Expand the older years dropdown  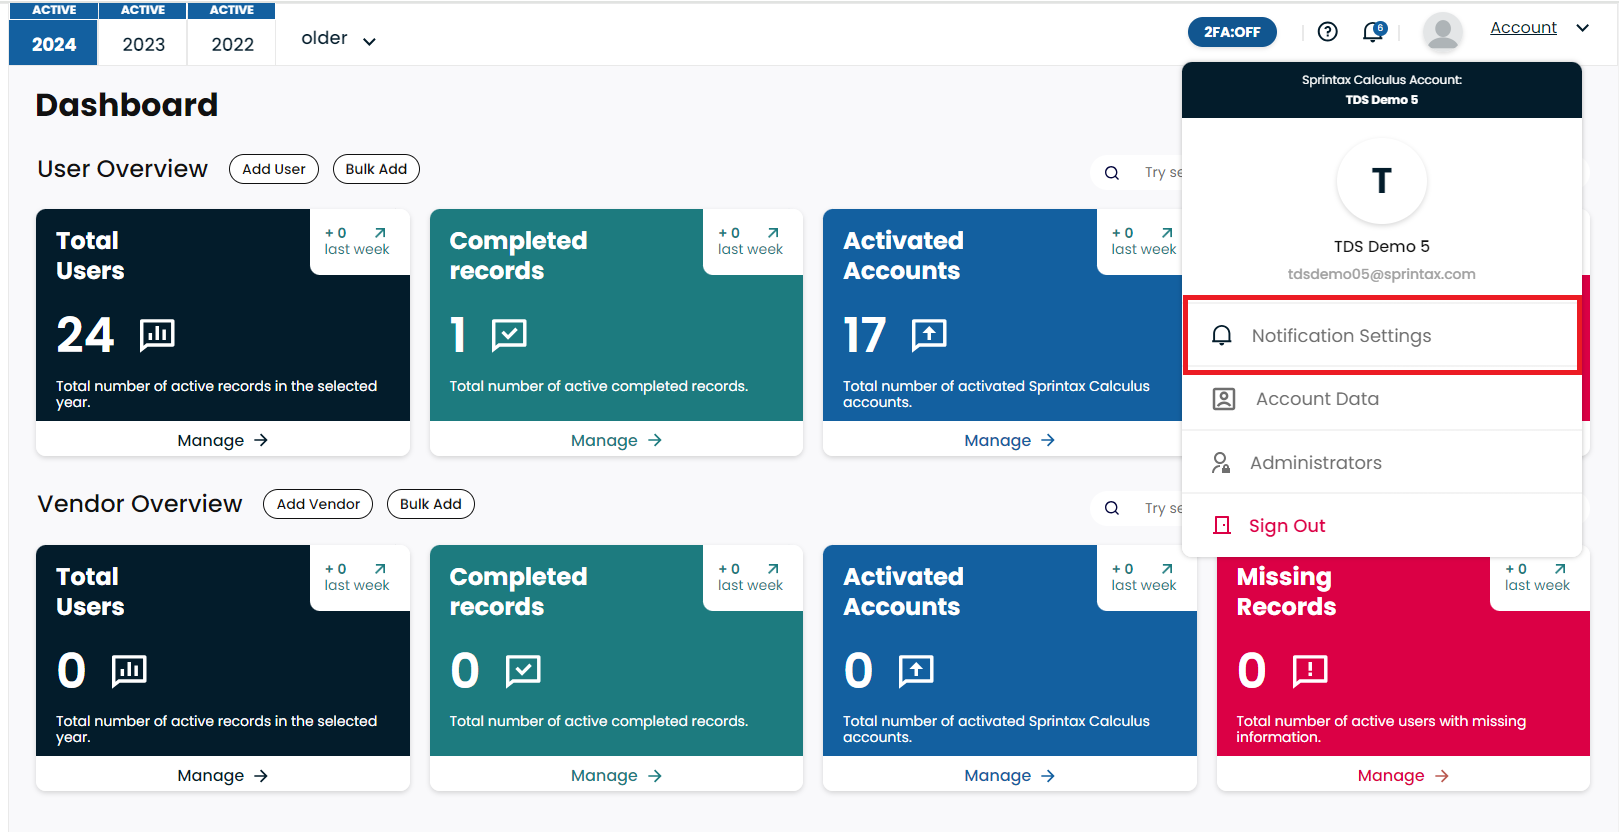[339, 39]
